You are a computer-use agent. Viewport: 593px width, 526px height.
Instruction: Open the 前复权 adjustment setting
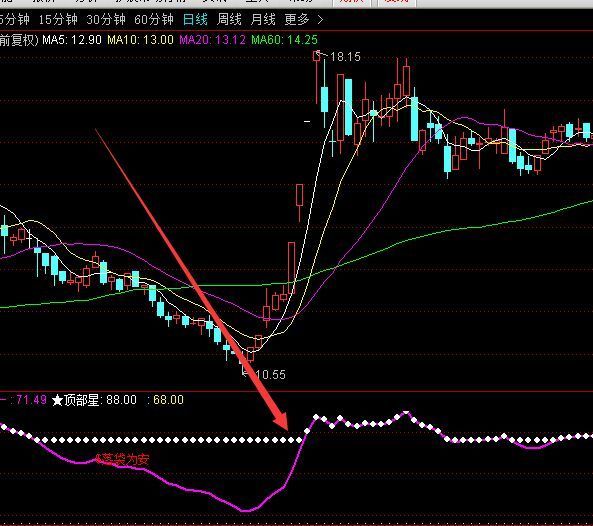(19, 40)
